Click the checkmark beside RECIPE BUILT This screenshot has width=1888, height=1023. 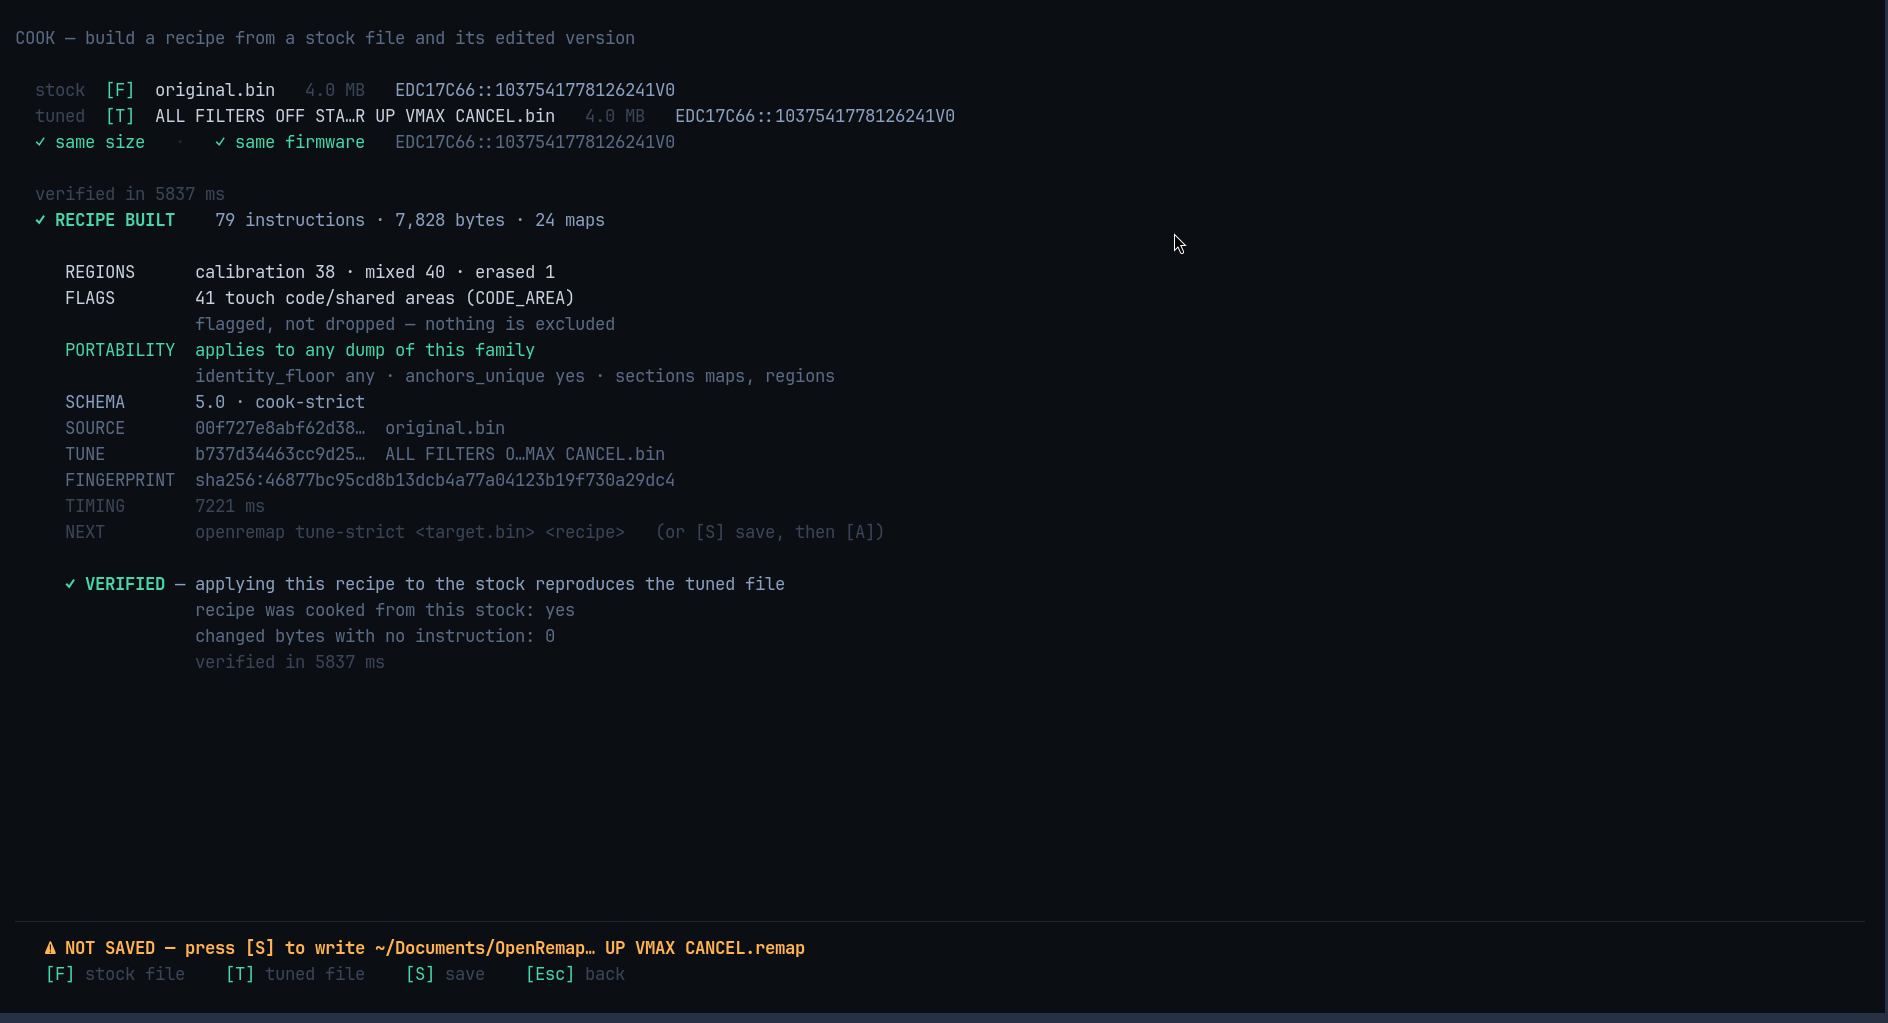coord(40,220)
